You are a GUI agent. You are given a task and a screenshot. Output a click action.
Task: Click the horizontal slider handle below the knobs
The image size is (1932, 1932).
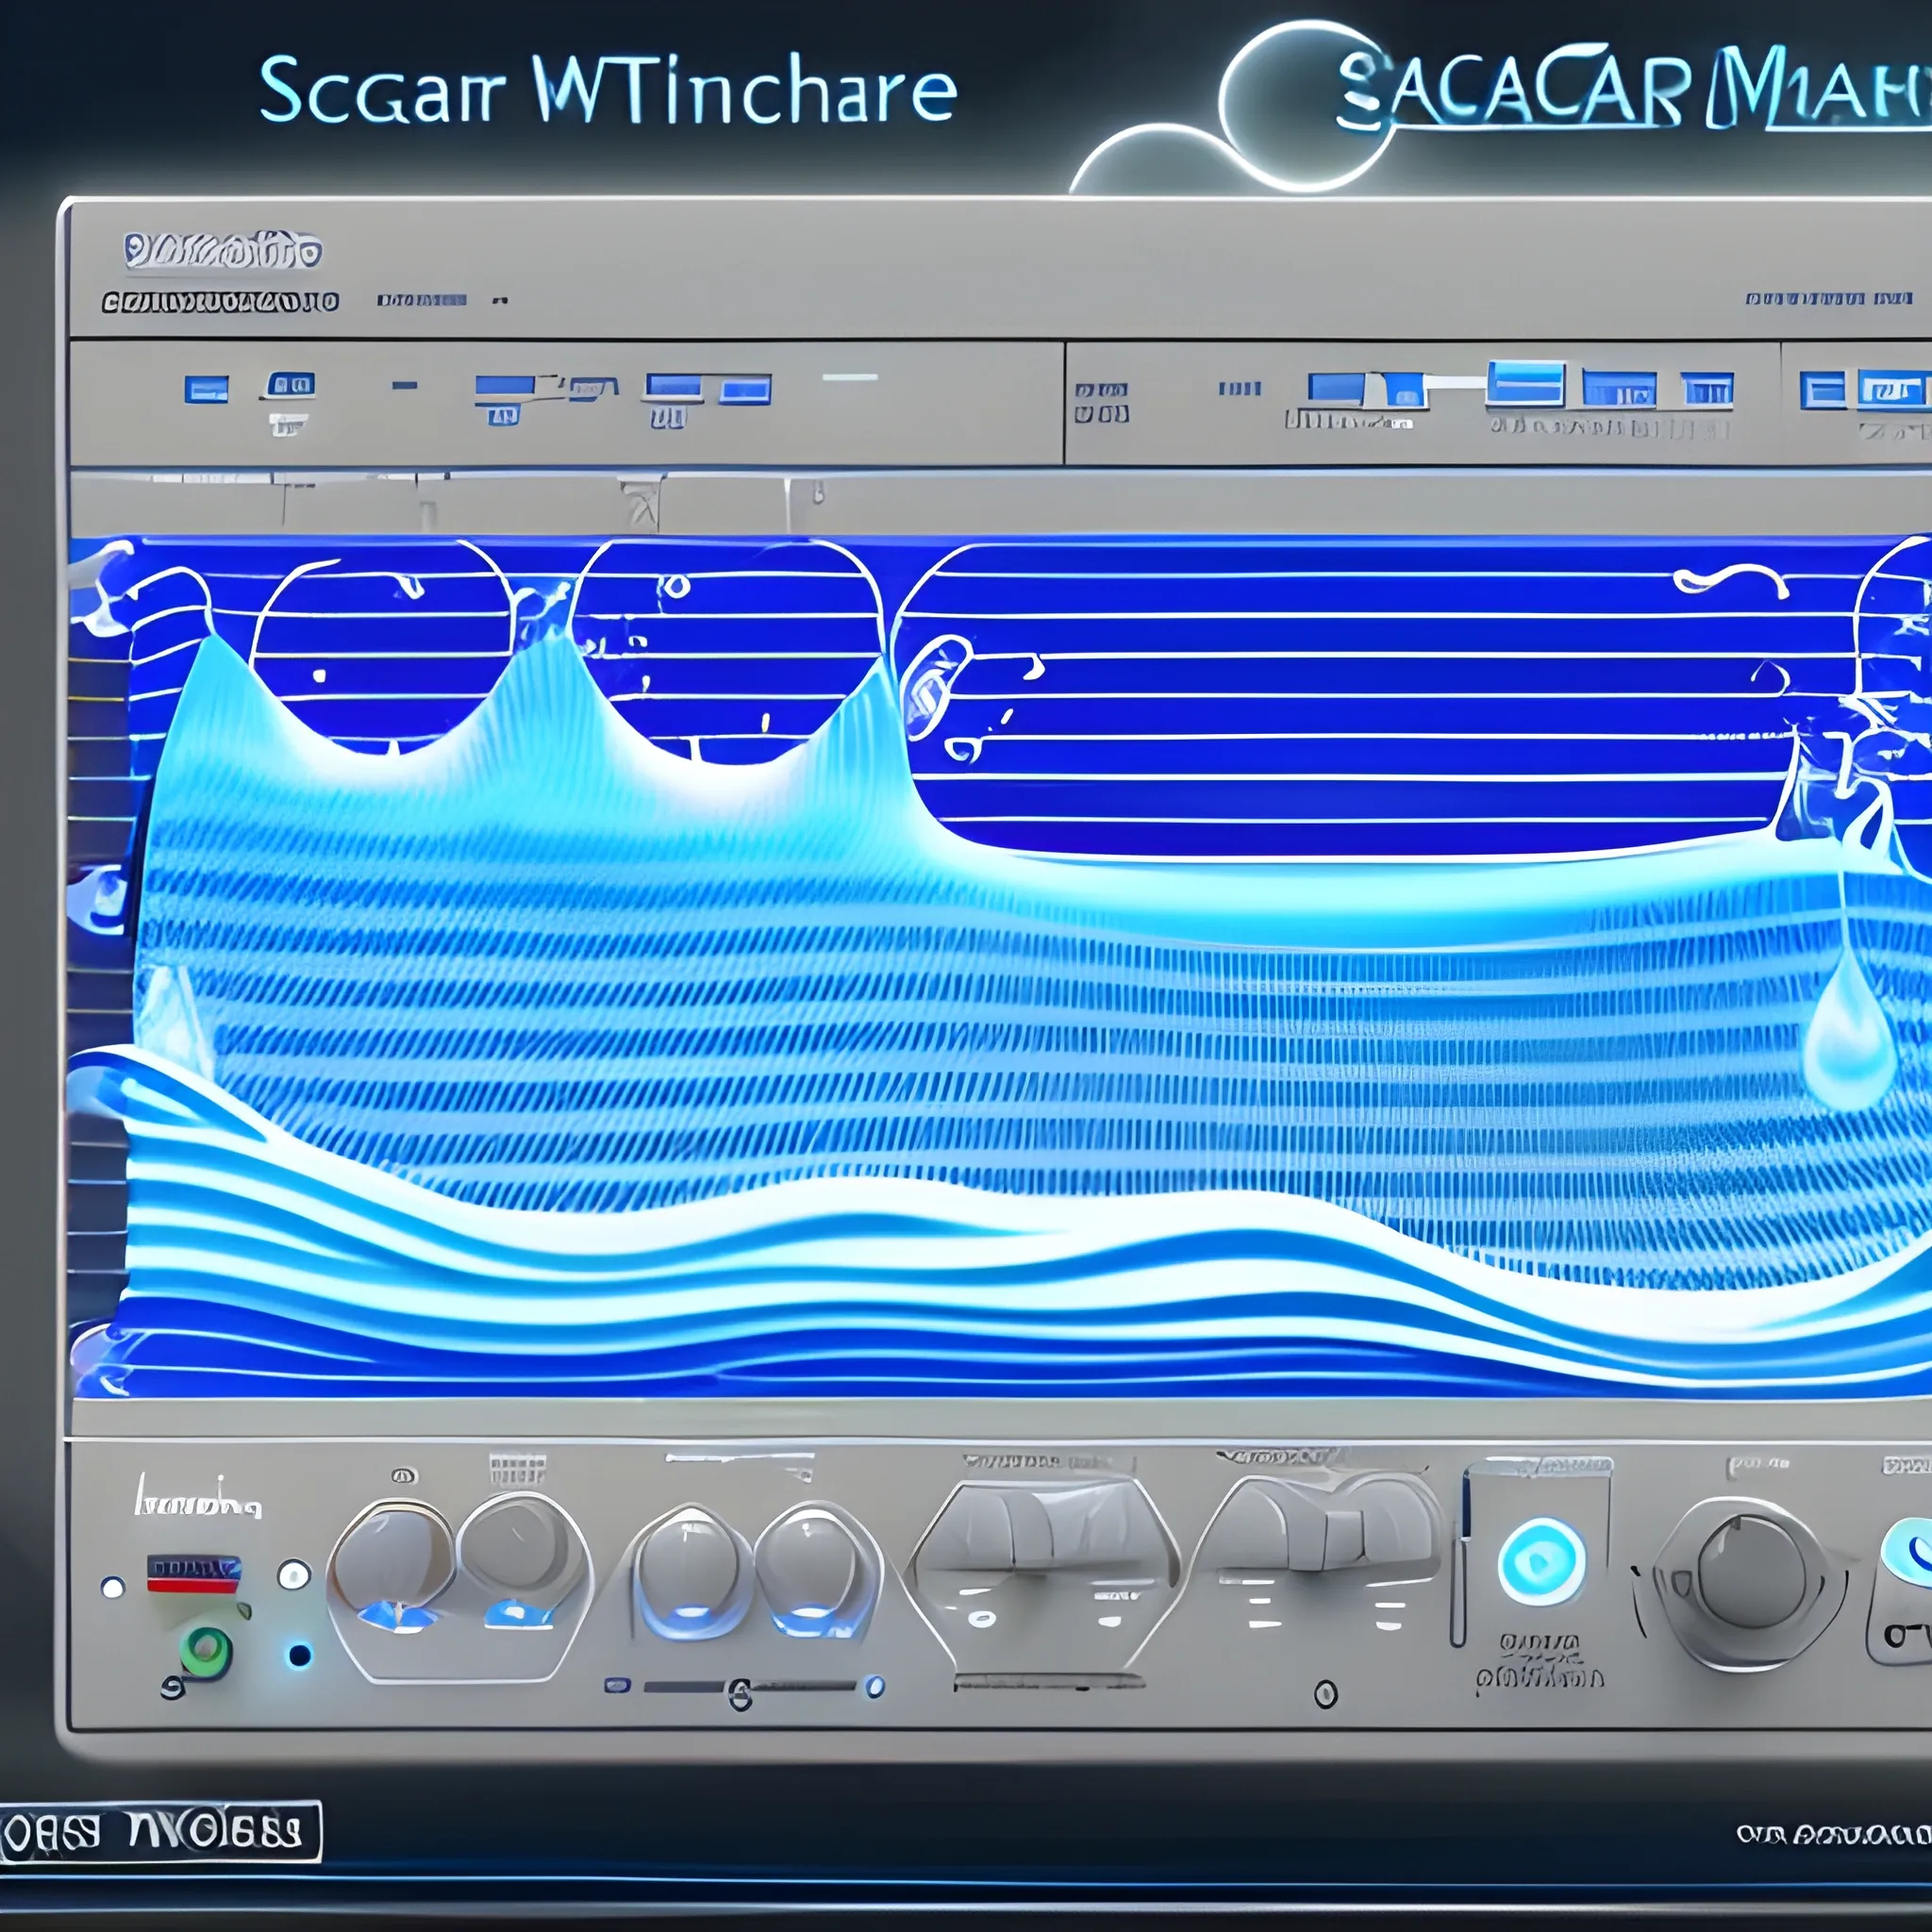(740, 1694)
